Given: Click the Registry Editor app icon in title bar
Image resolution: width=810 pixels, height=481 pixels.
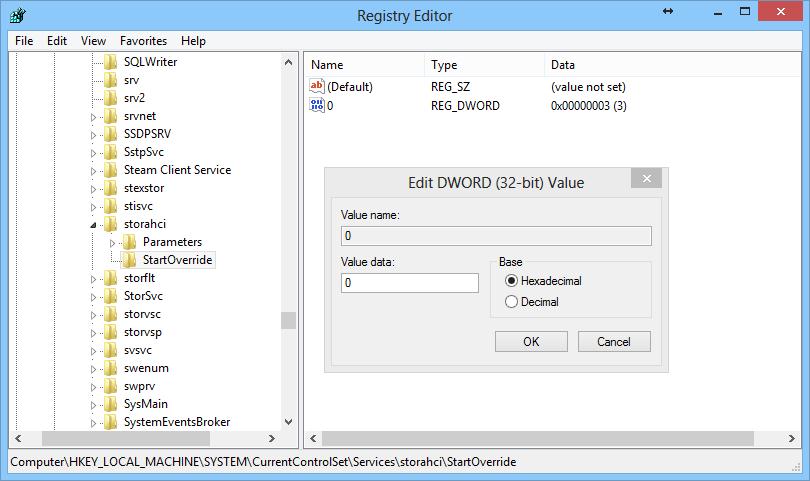Looking at the screenshot, I should pos(18,15).
